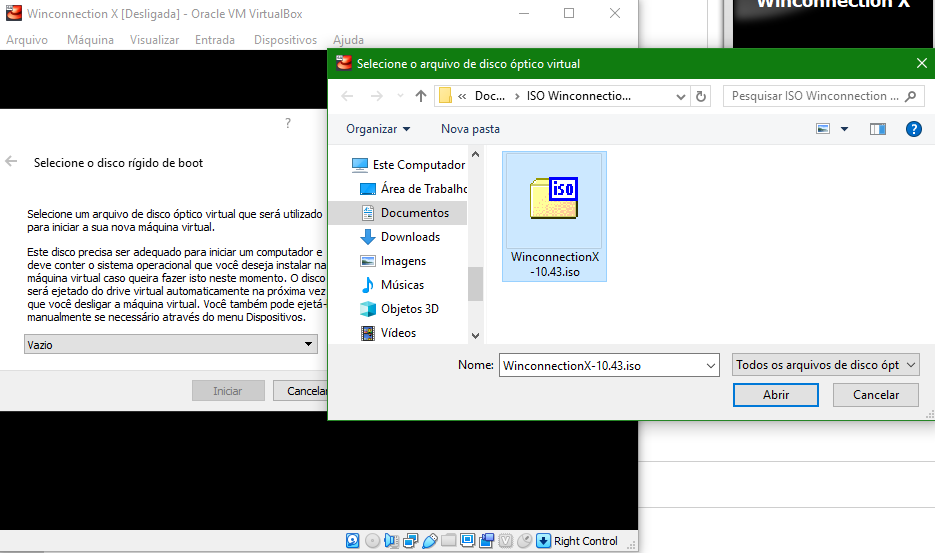The height and width of the screenshot is (553, 935).
Task: Open file dialog help
Action: pyautogui.click(x=914, y=129)
